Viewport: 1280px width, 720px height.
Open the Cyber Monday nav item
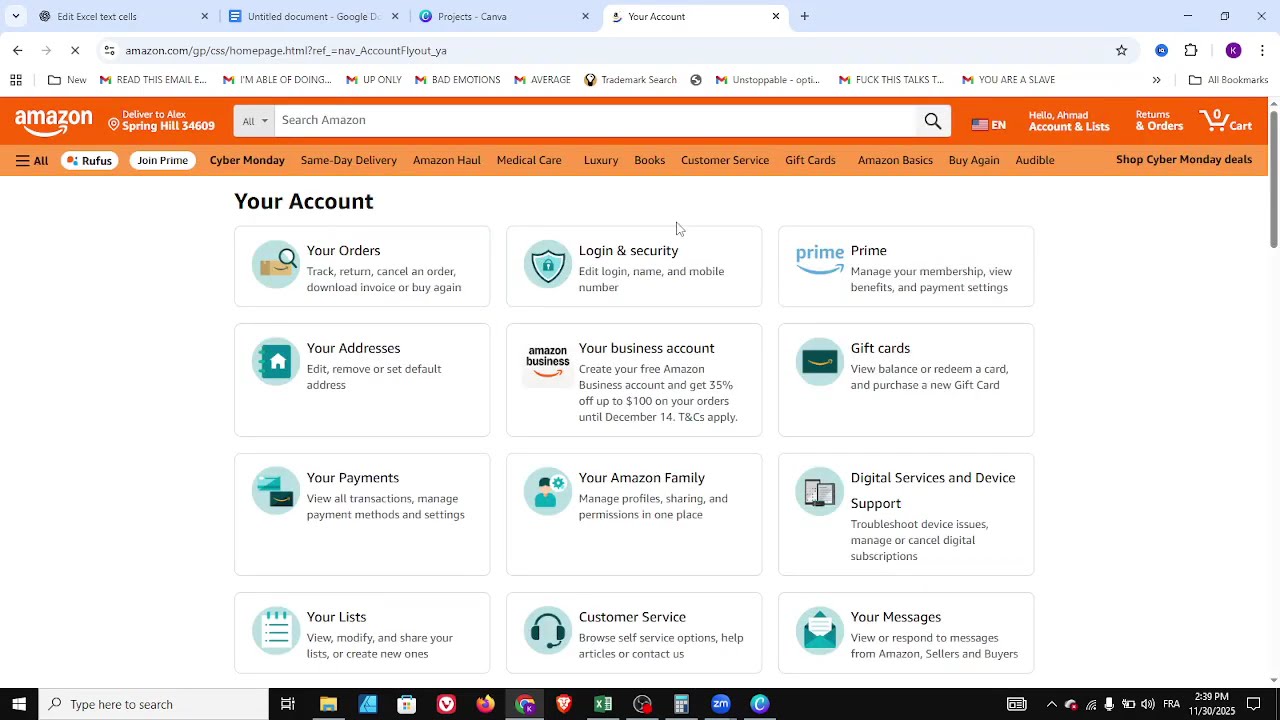coord(247,160)
